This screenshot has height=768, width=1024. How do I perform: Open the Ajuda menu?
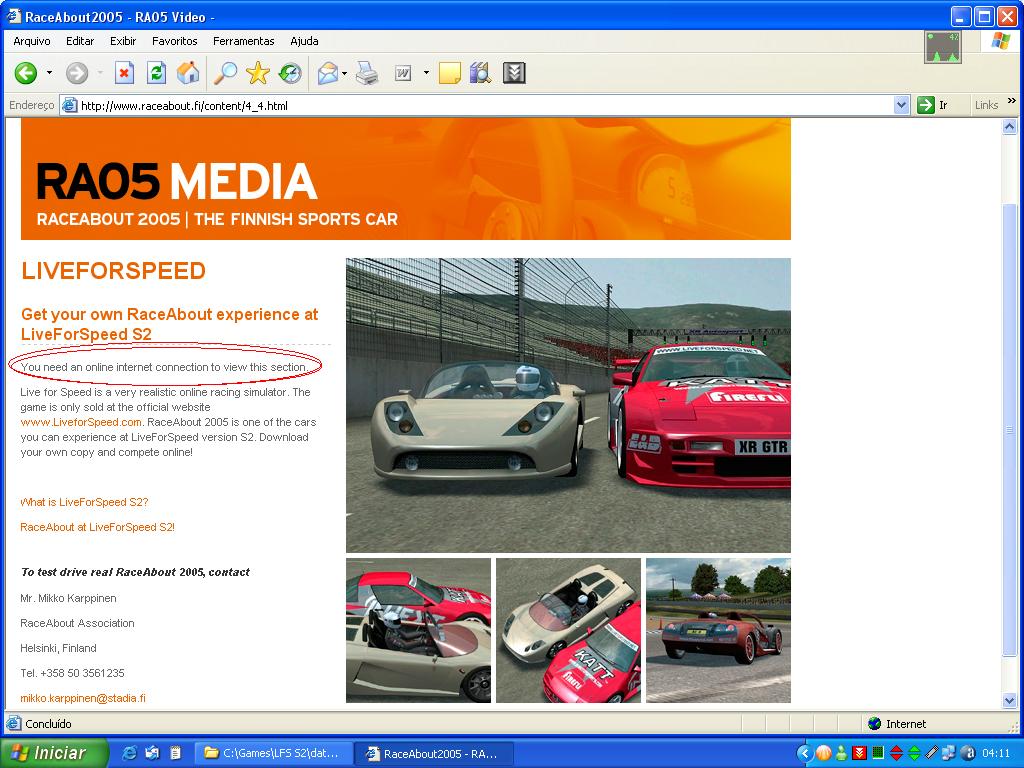tap(304, 41)
